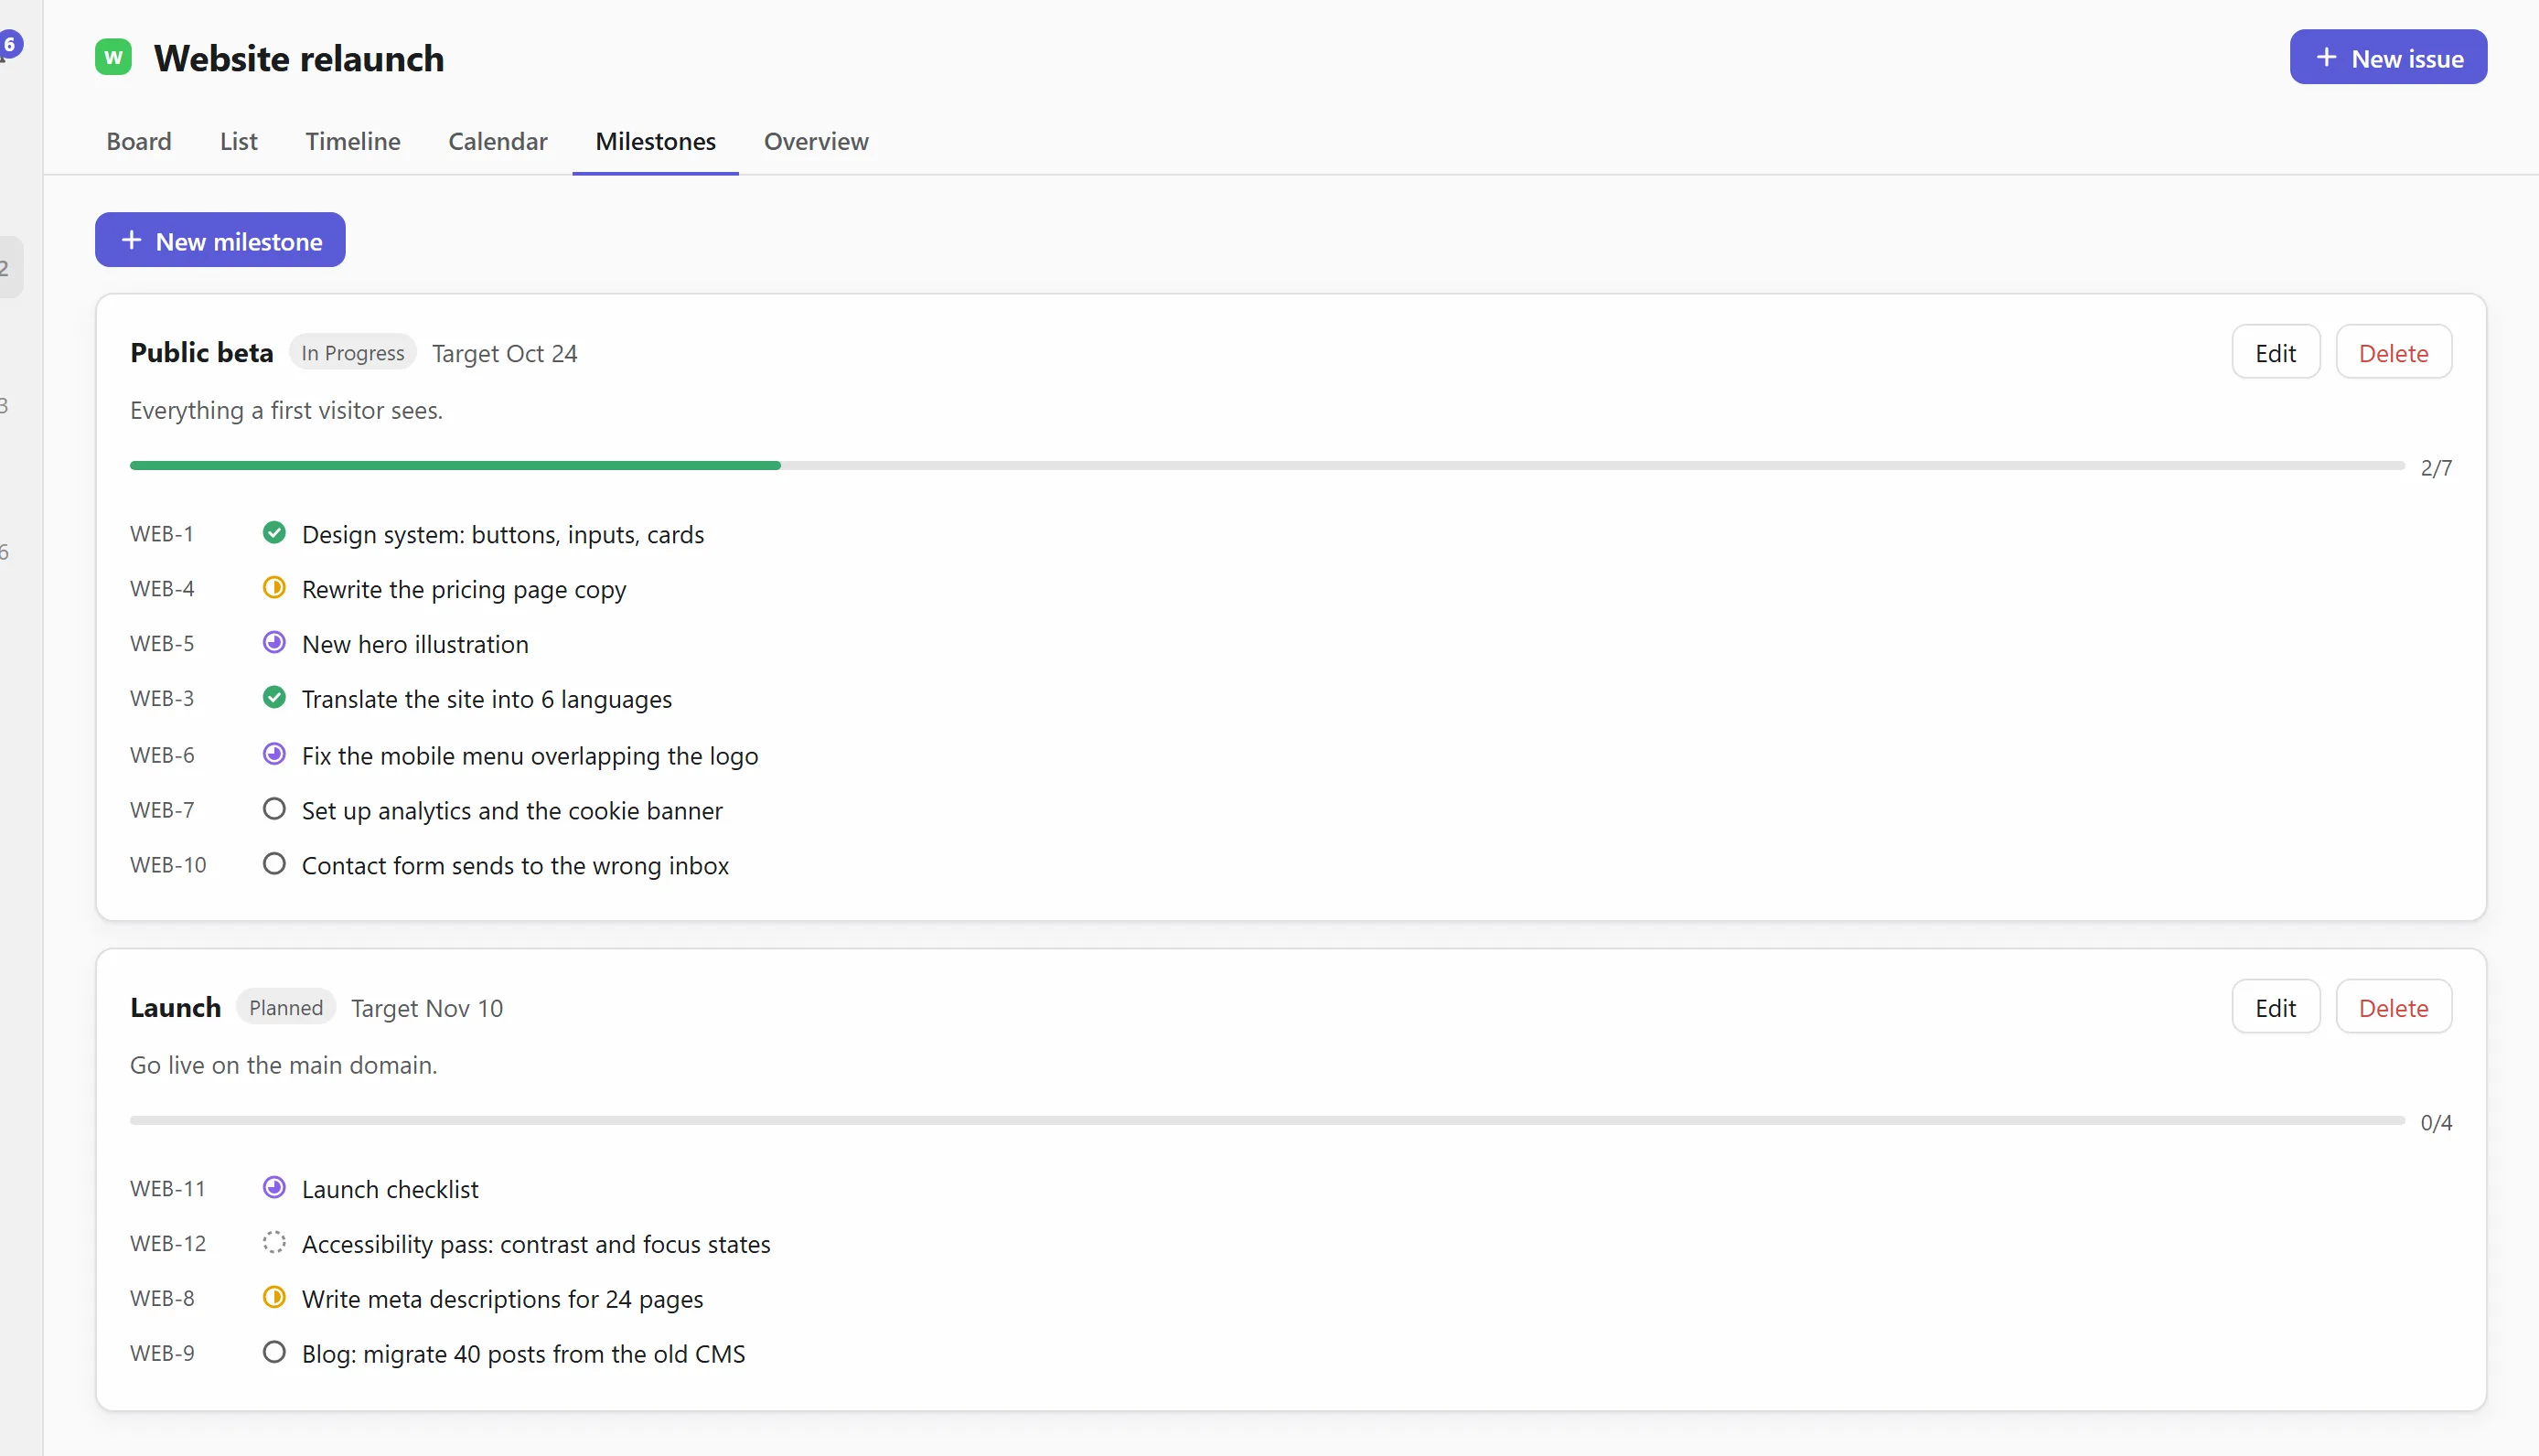Viewport: 2539px width, 1456px height.
Task: Go to the Overview tab
Action: tap(816, 141)
